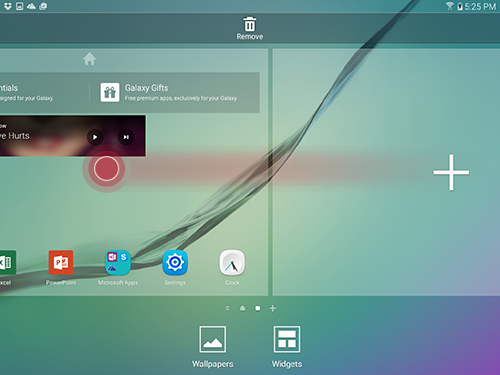Tap the Remove trash can icon
This screenshot has width=500, height=375.
click(x=249, y=24)
